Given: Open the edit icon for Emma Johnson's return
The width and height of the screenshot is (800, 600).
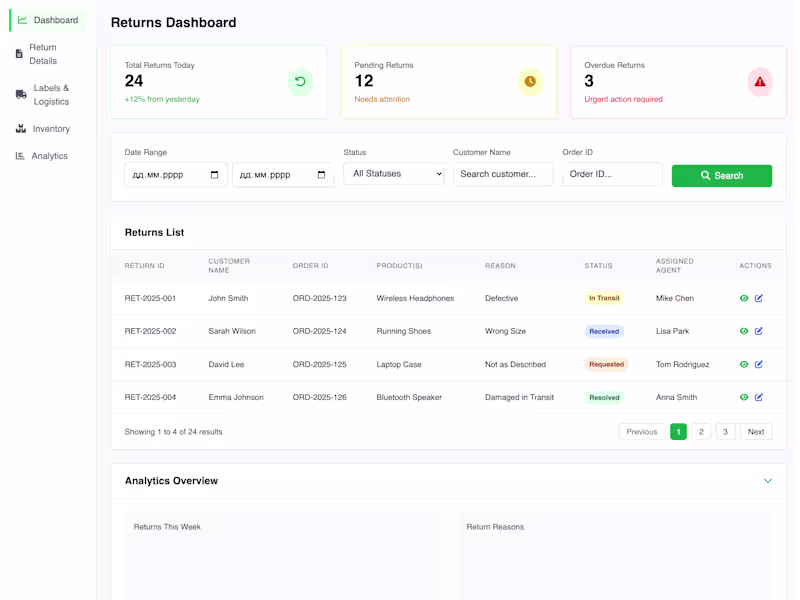Looking at the screenshot, I should 758,397.
